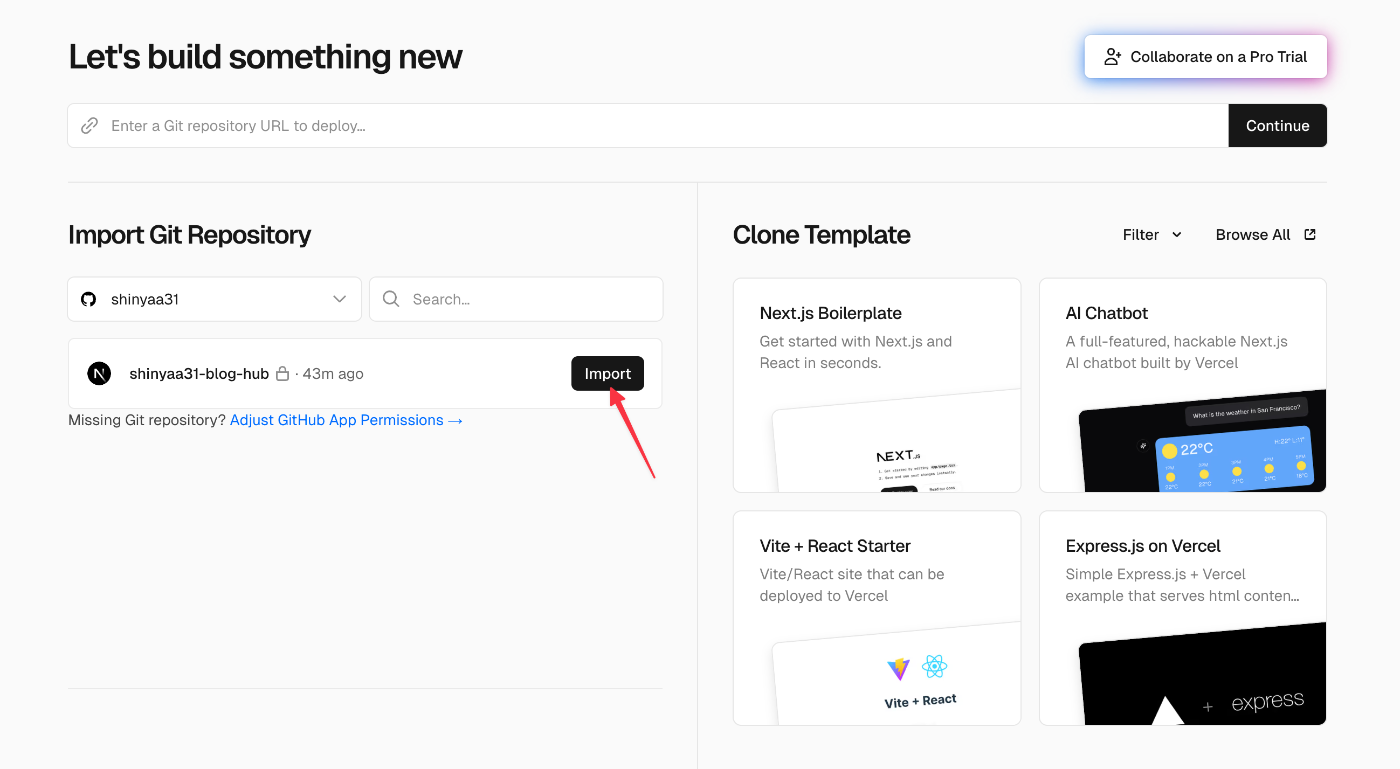The width and height of the screenshot is (1400, 769).
Task: Select the Next.js Boilerplate template title
Action: [831, 313]
